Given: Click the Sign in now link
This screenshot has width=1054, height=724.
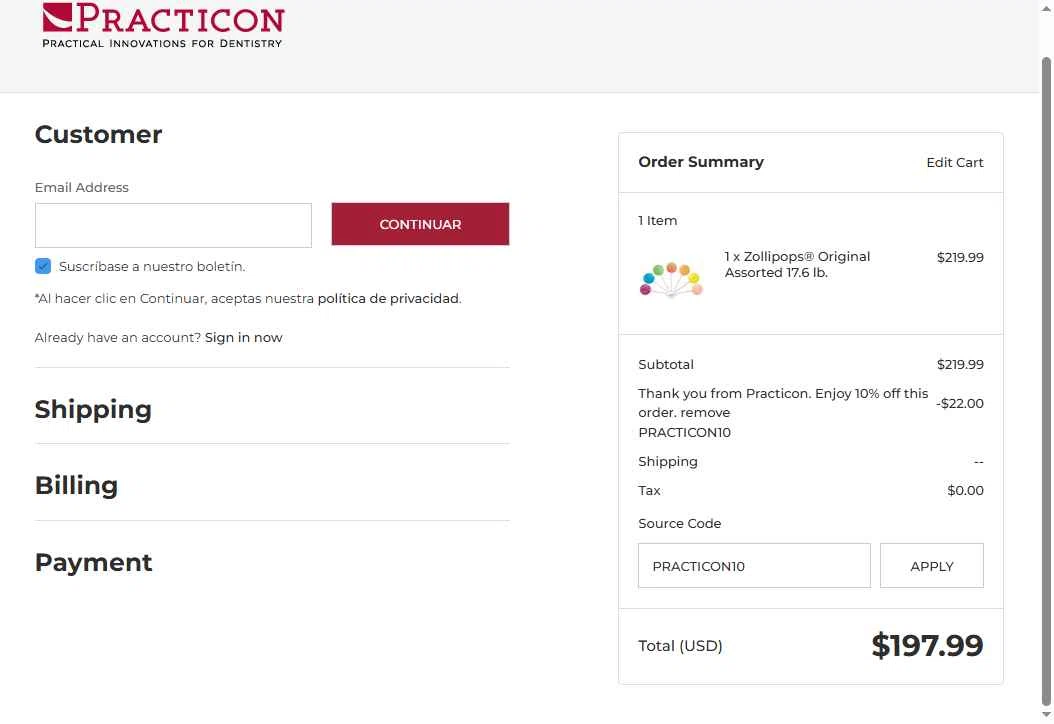Looking at the screenshot, I should click(x=243, y=337).
